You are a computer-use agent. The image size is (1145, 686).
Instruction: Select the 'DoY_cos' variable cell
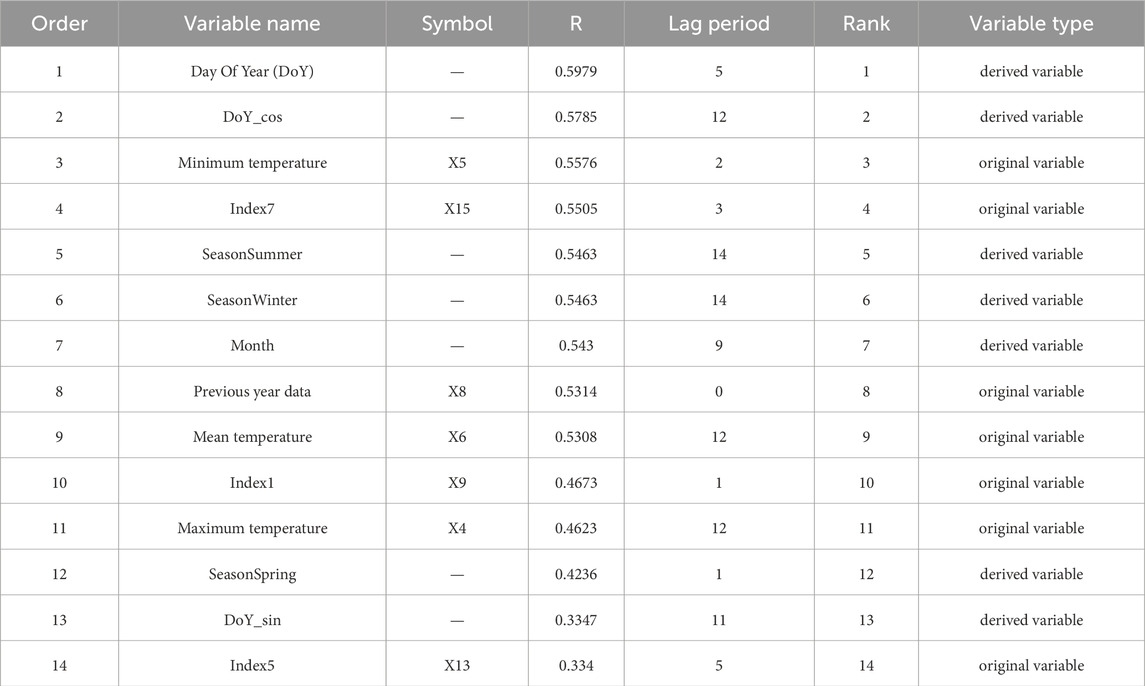(252, 117)
